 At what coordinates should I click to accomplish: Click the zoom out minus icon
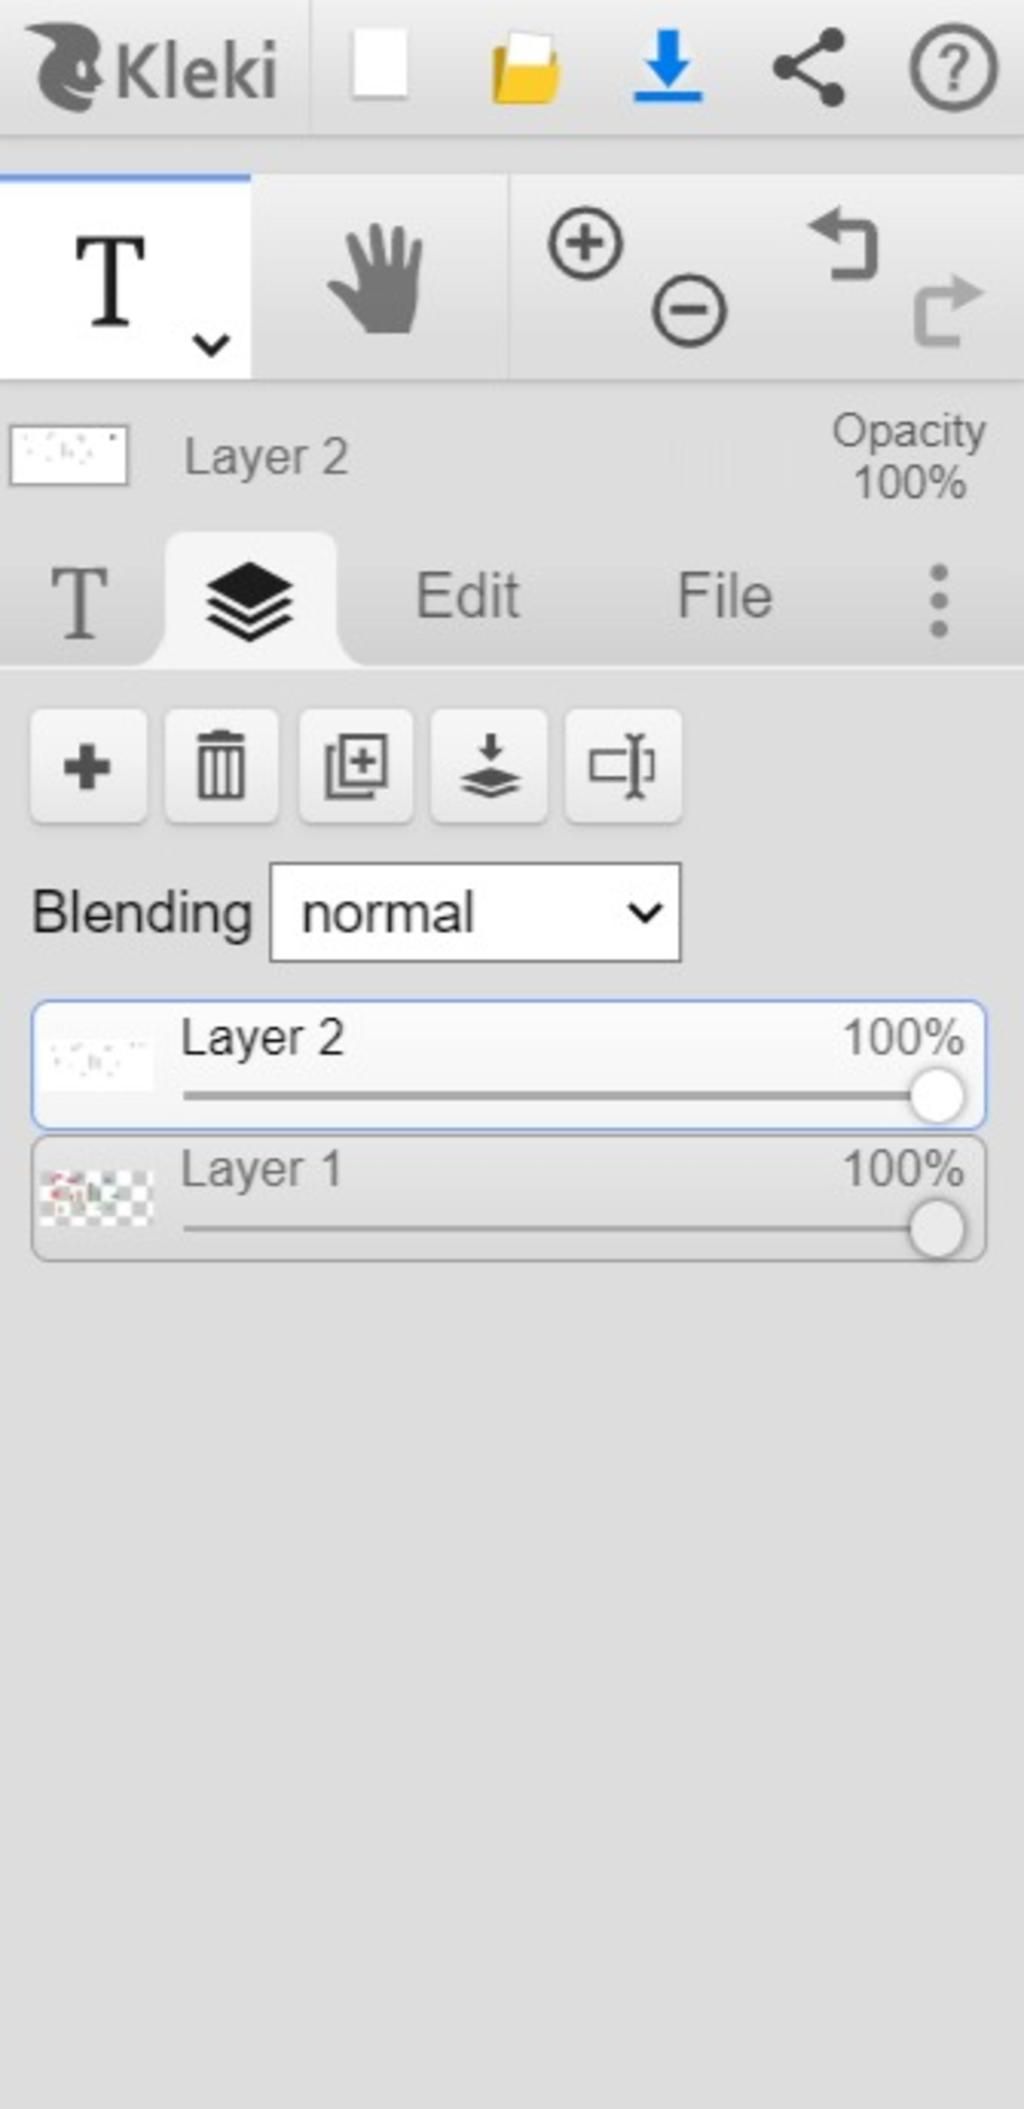click(689, 309)
